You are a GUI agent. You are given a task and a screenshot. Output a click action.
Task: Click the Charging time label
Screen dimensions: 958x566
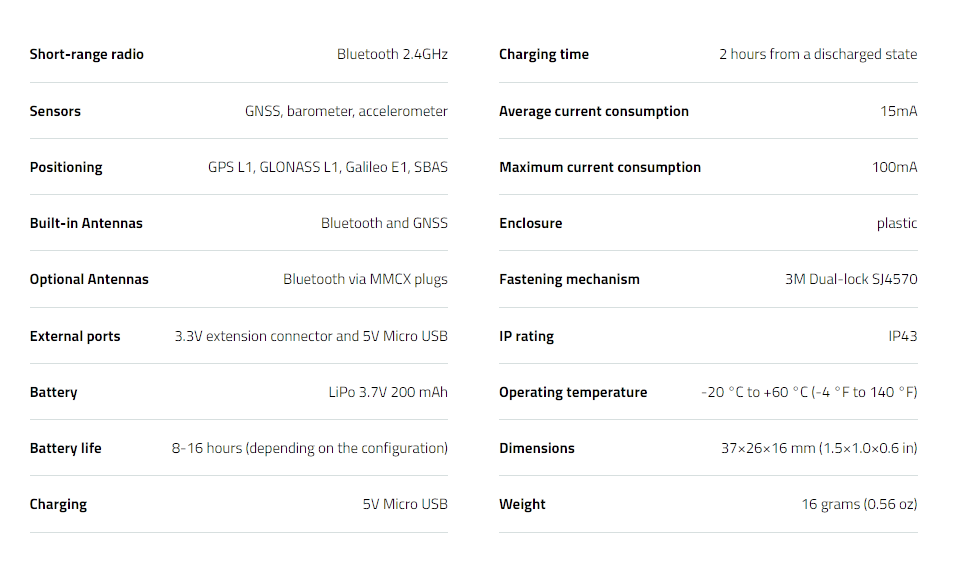(544, 55)
